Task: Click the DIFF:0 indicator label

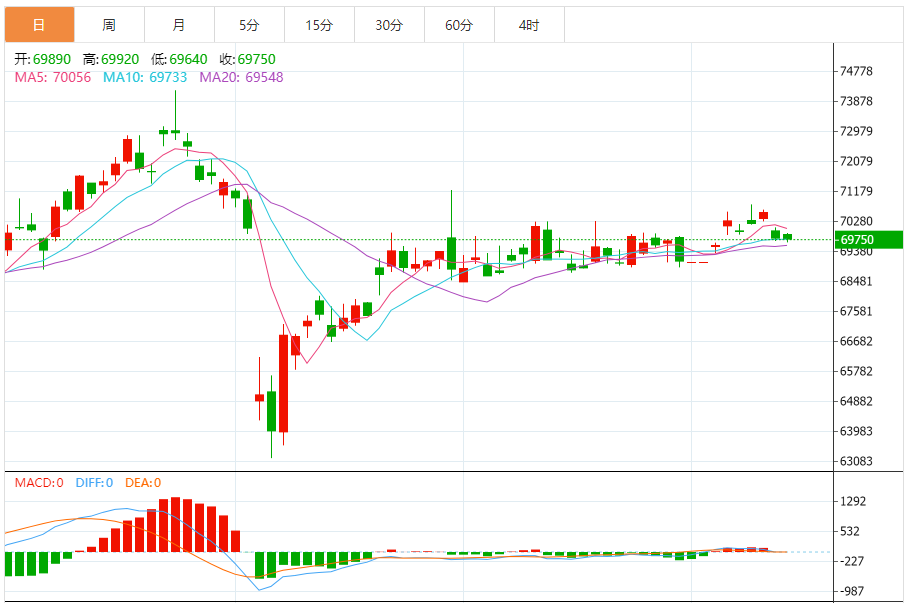Action: (94, 483)
